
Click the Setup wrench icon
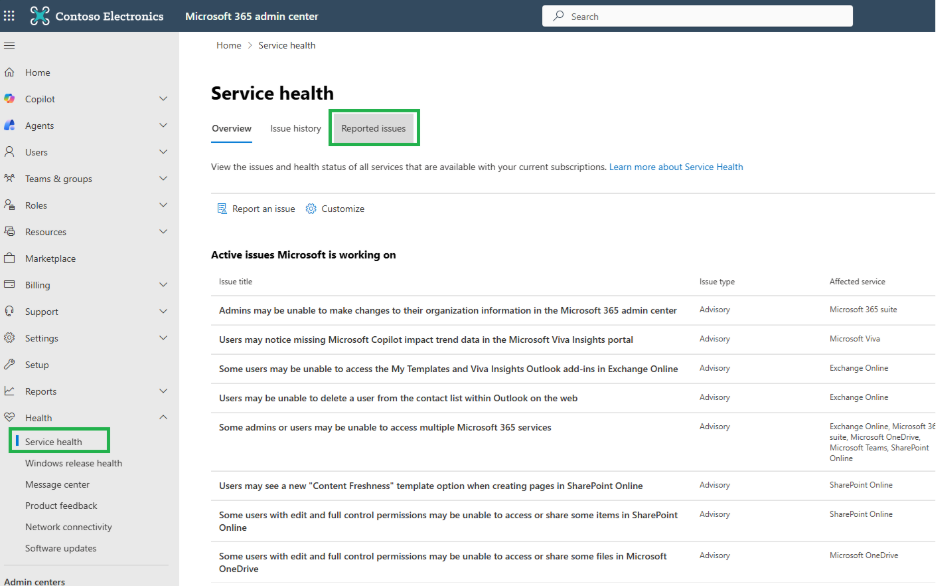click(10, 364)
